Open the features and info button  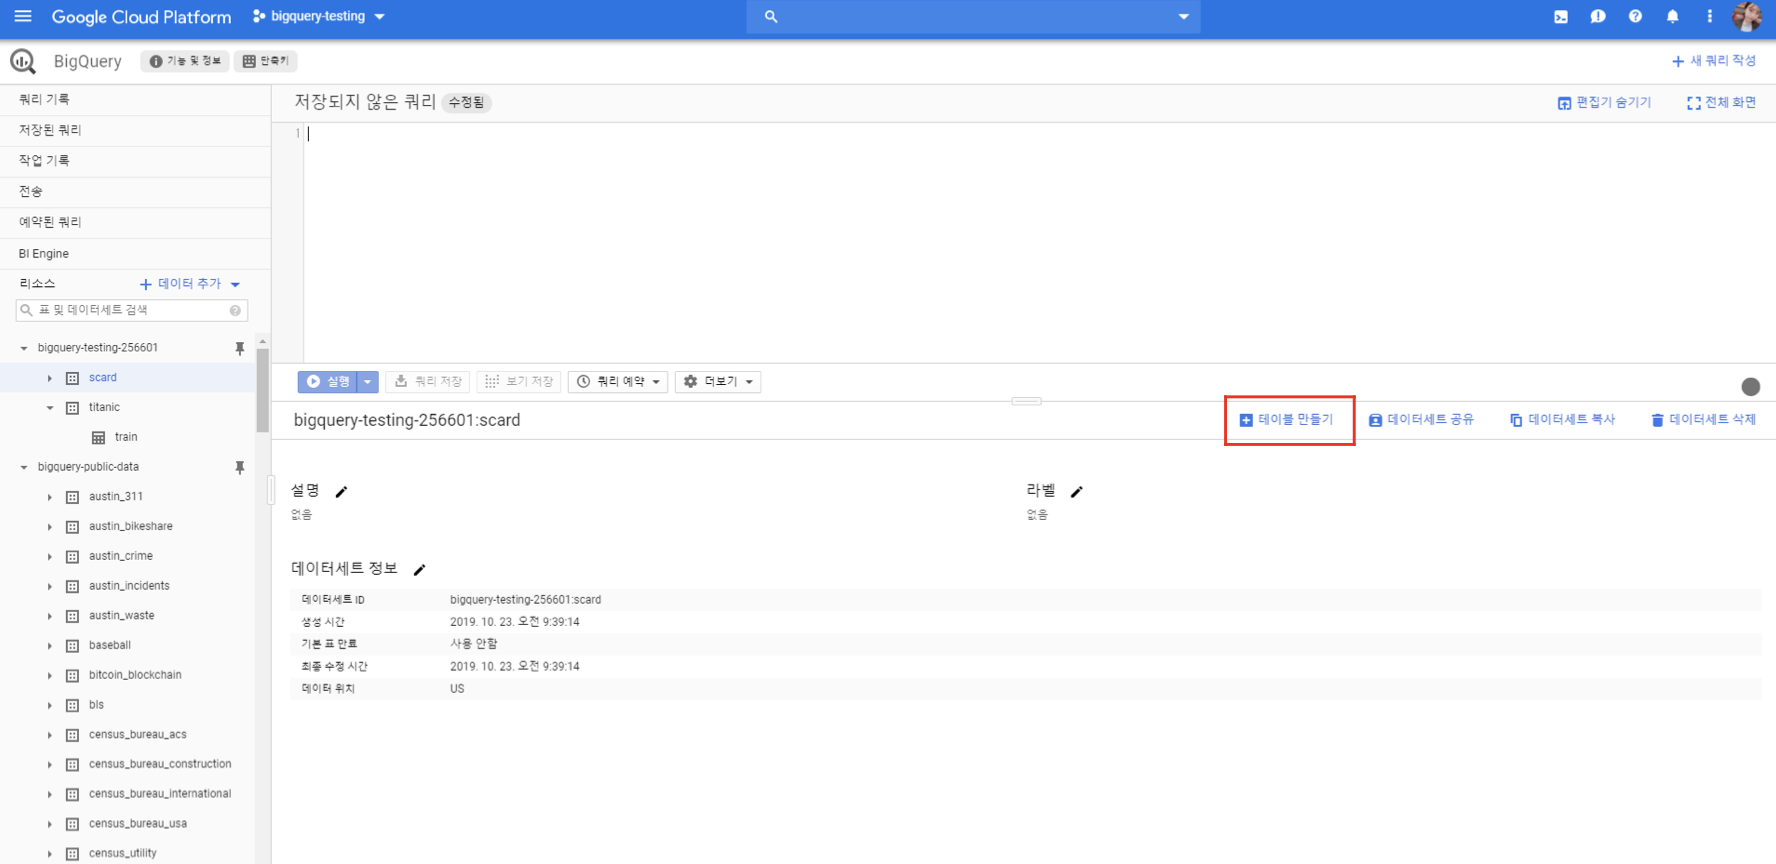coord(185,61)
